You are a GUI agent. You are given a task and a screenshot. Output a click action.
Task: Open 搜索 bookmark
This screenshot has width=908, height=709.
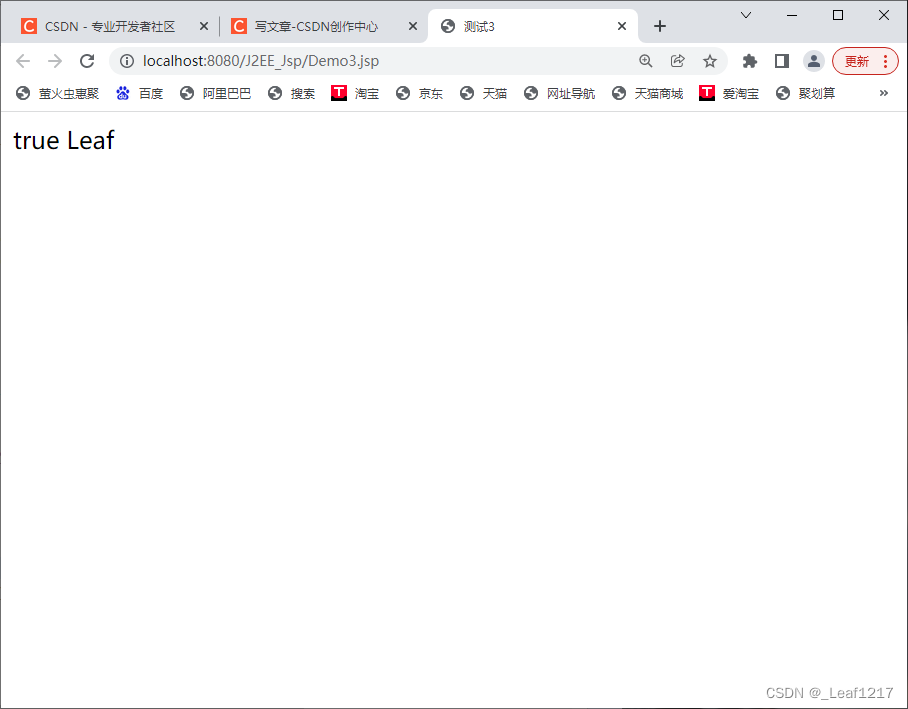291,93
